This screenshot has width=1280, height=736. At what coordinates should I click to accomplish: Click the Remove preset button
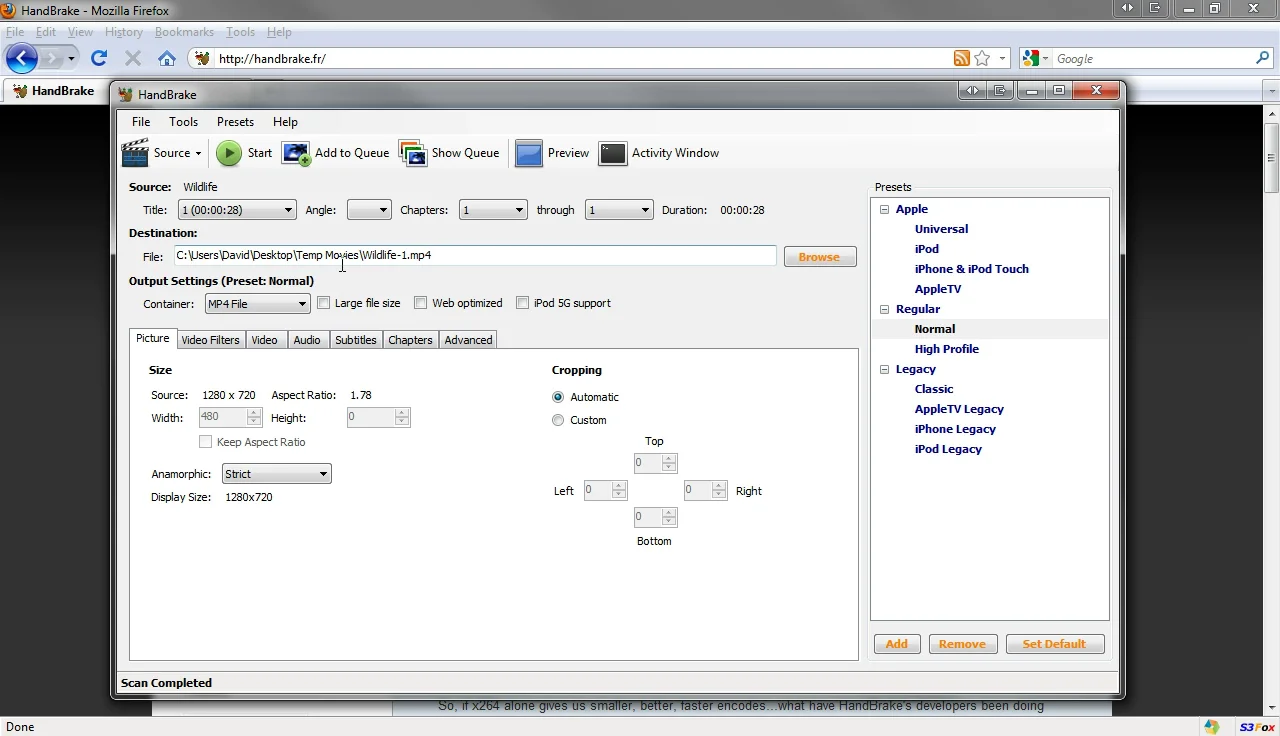click(962, 644)
